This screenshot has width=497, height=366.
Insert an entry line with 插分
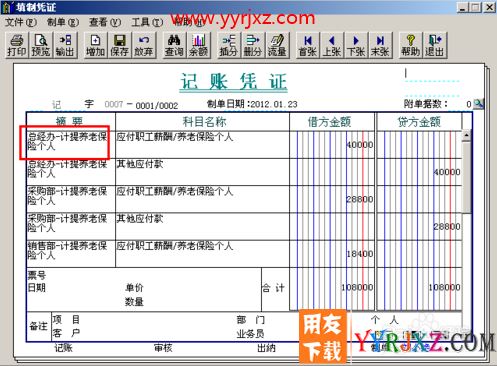(229, 45)
